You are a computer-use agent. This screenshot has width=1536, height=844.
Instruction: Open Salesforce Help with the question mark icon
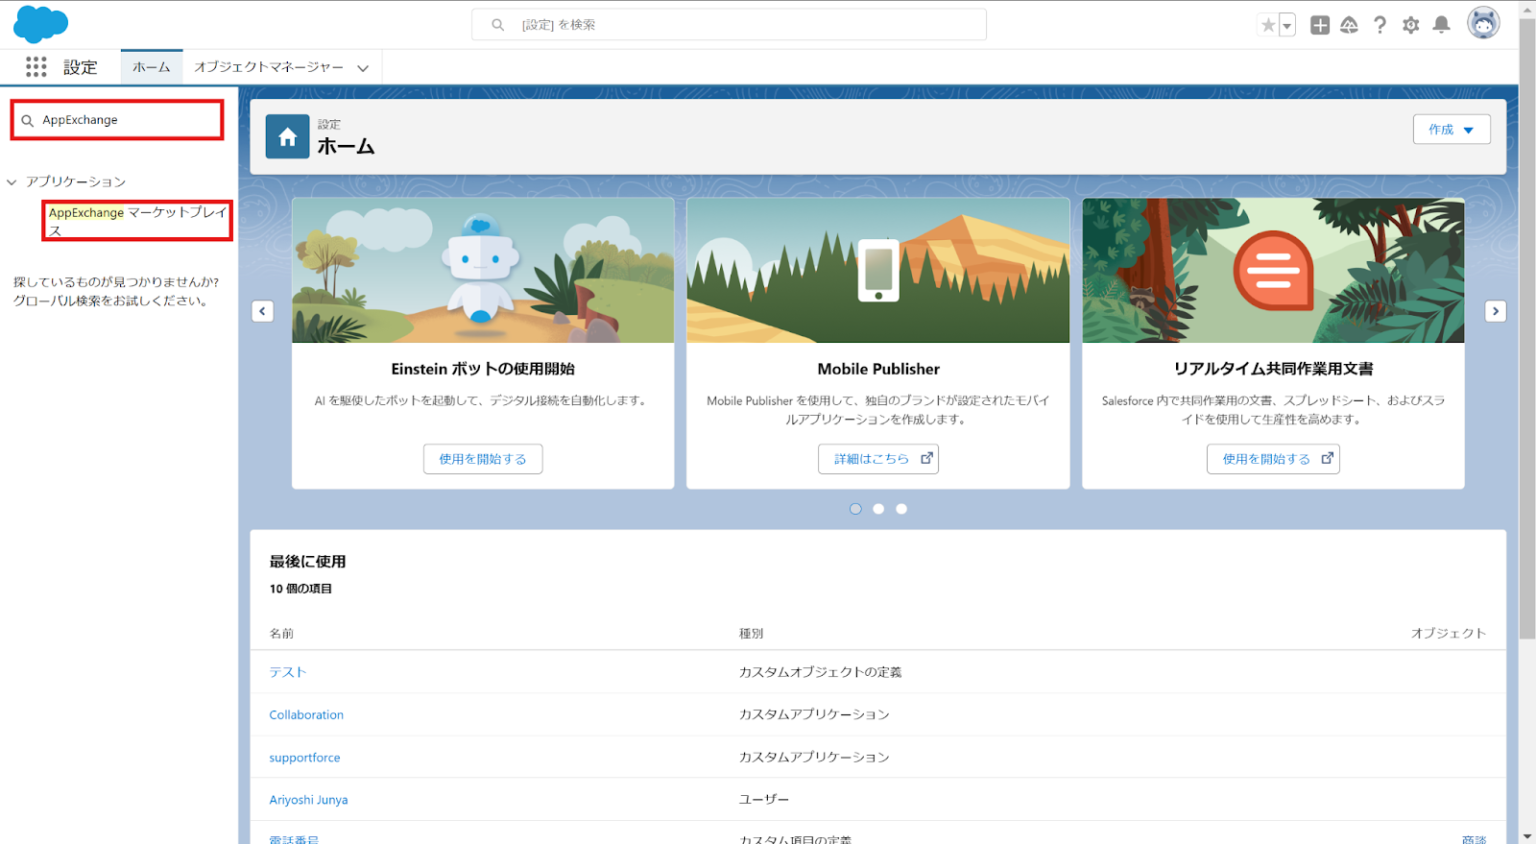tap(1380, 25)
